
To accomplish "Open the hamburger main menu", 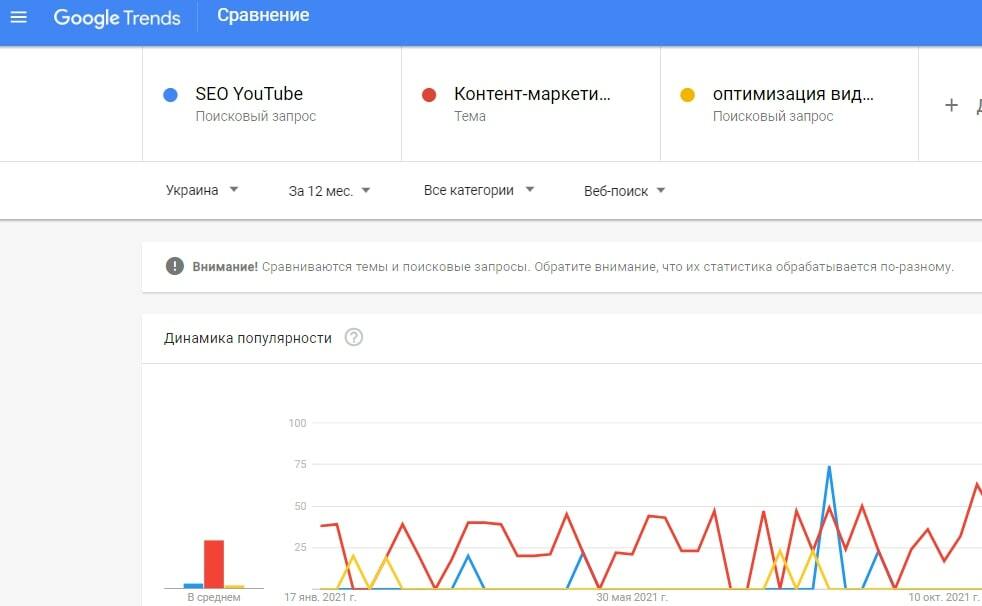I will point(19,17).
